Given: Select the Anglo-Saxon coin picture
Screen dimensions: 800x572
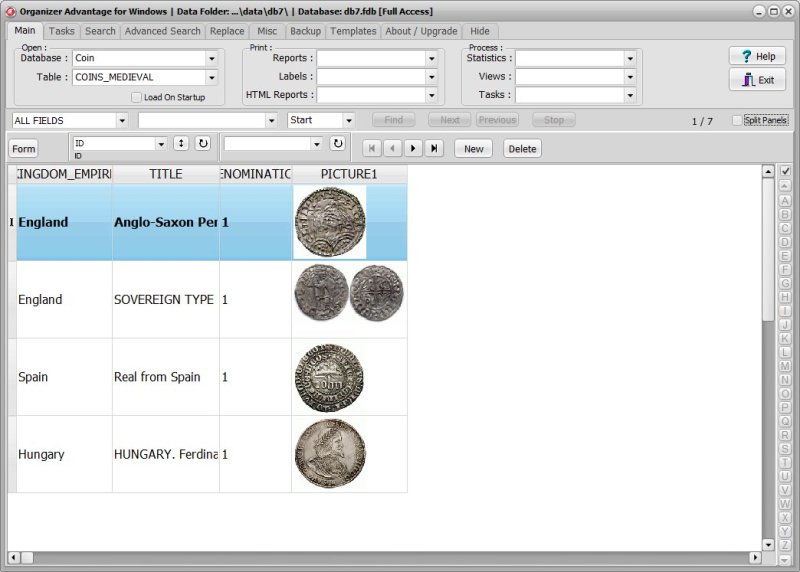Looking at the screenshot, I should click(330, 222).
